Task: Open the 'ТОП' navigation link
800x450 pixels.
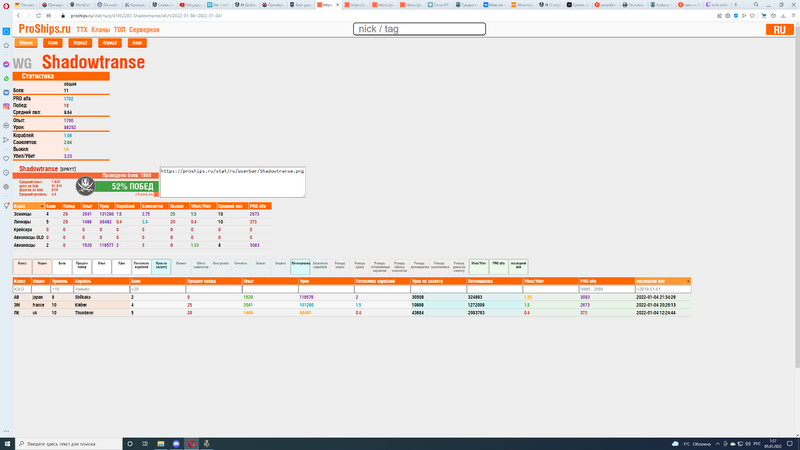Action: [x=121, y=31]
